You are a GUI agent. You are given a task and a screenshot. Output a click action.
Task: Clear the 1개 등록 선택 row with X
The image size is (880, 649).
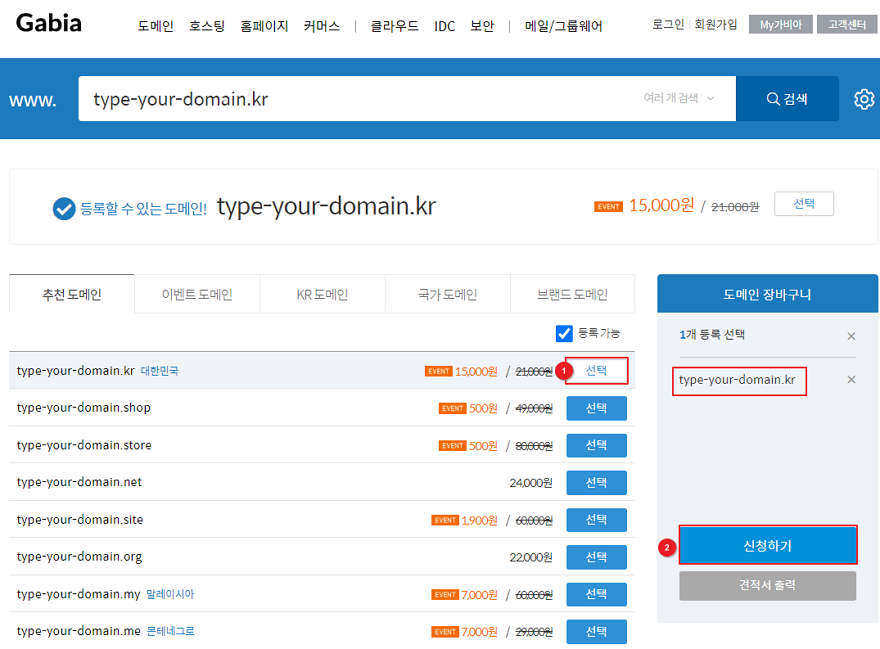[851, 336]
